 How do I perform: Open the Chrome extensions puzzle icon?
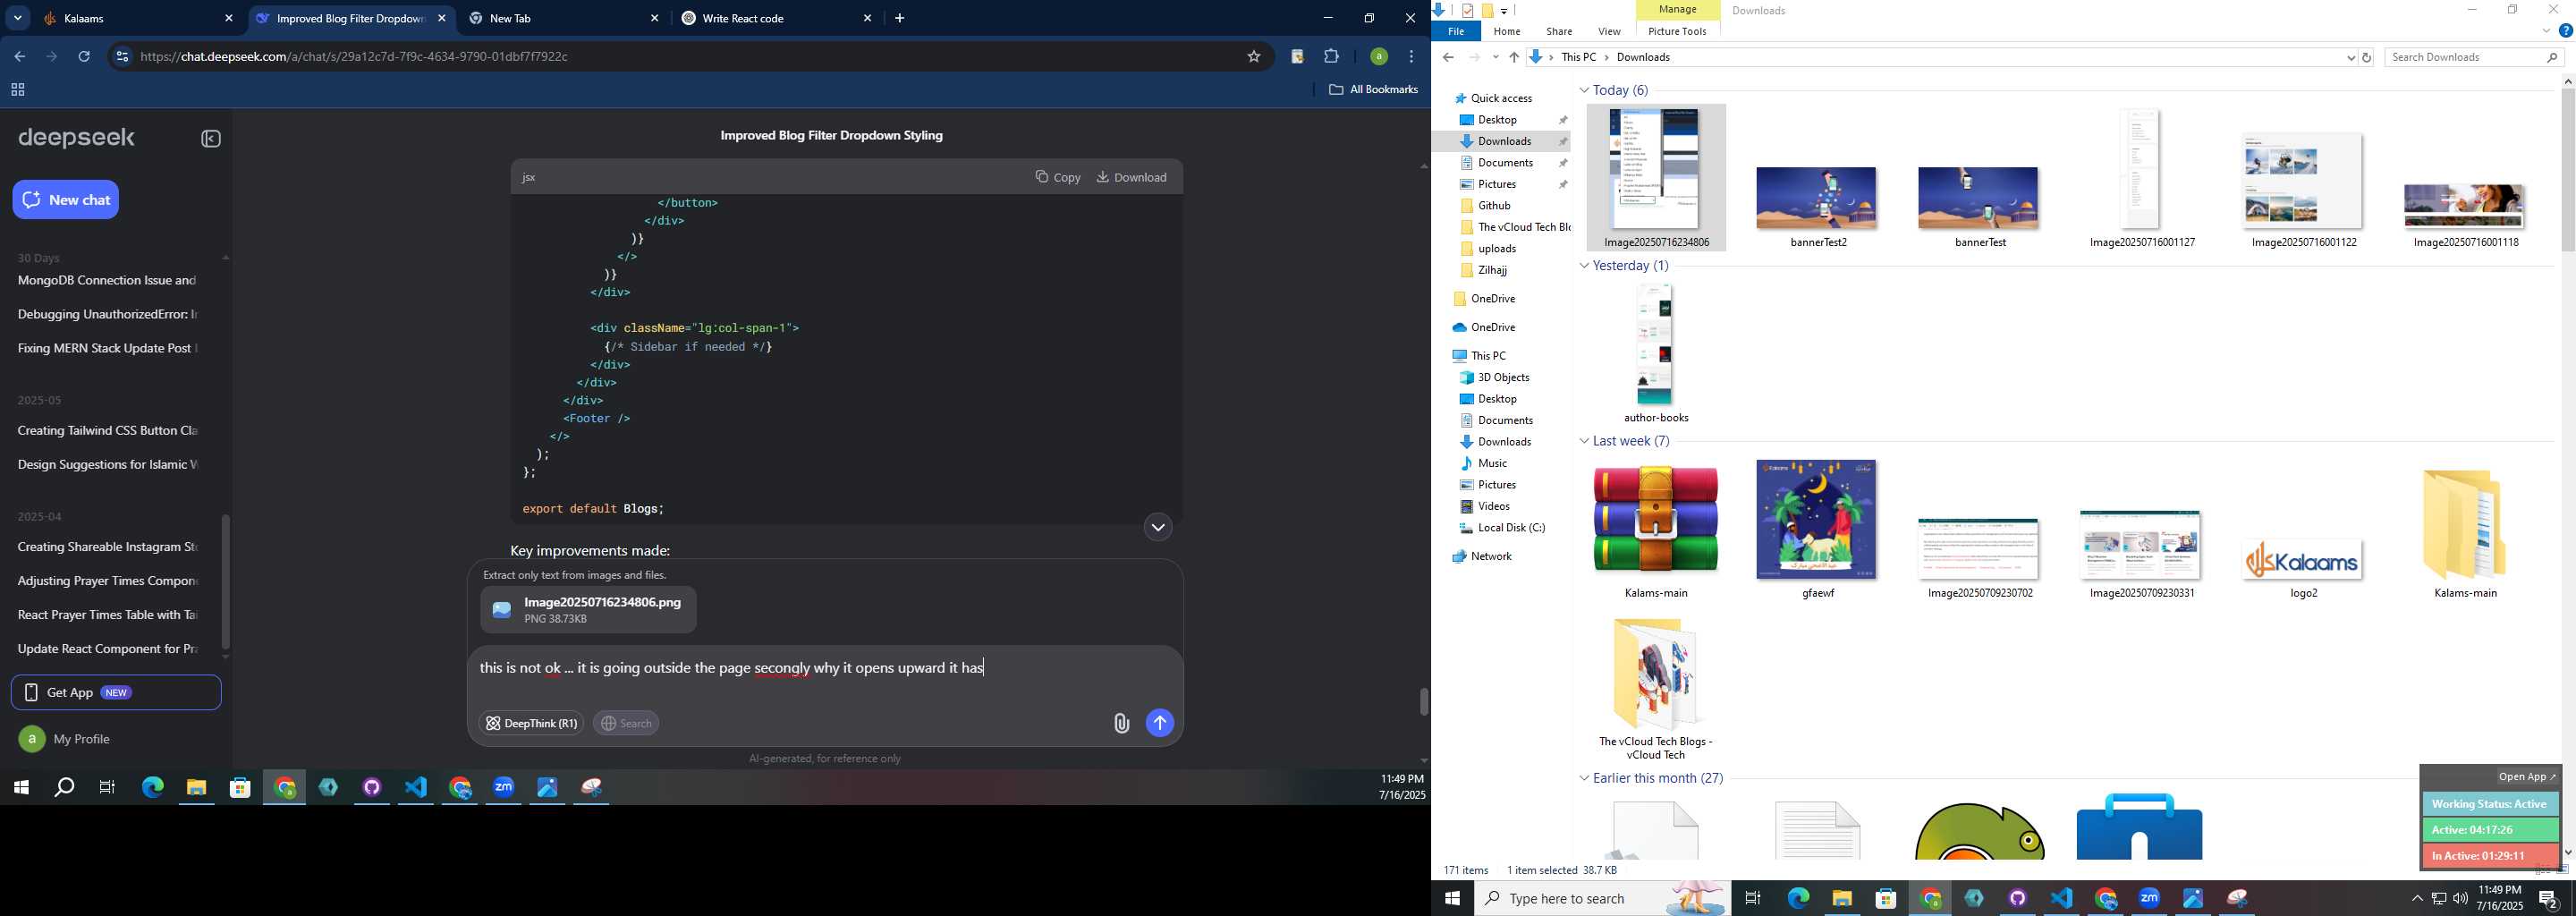click(1331, 57)
